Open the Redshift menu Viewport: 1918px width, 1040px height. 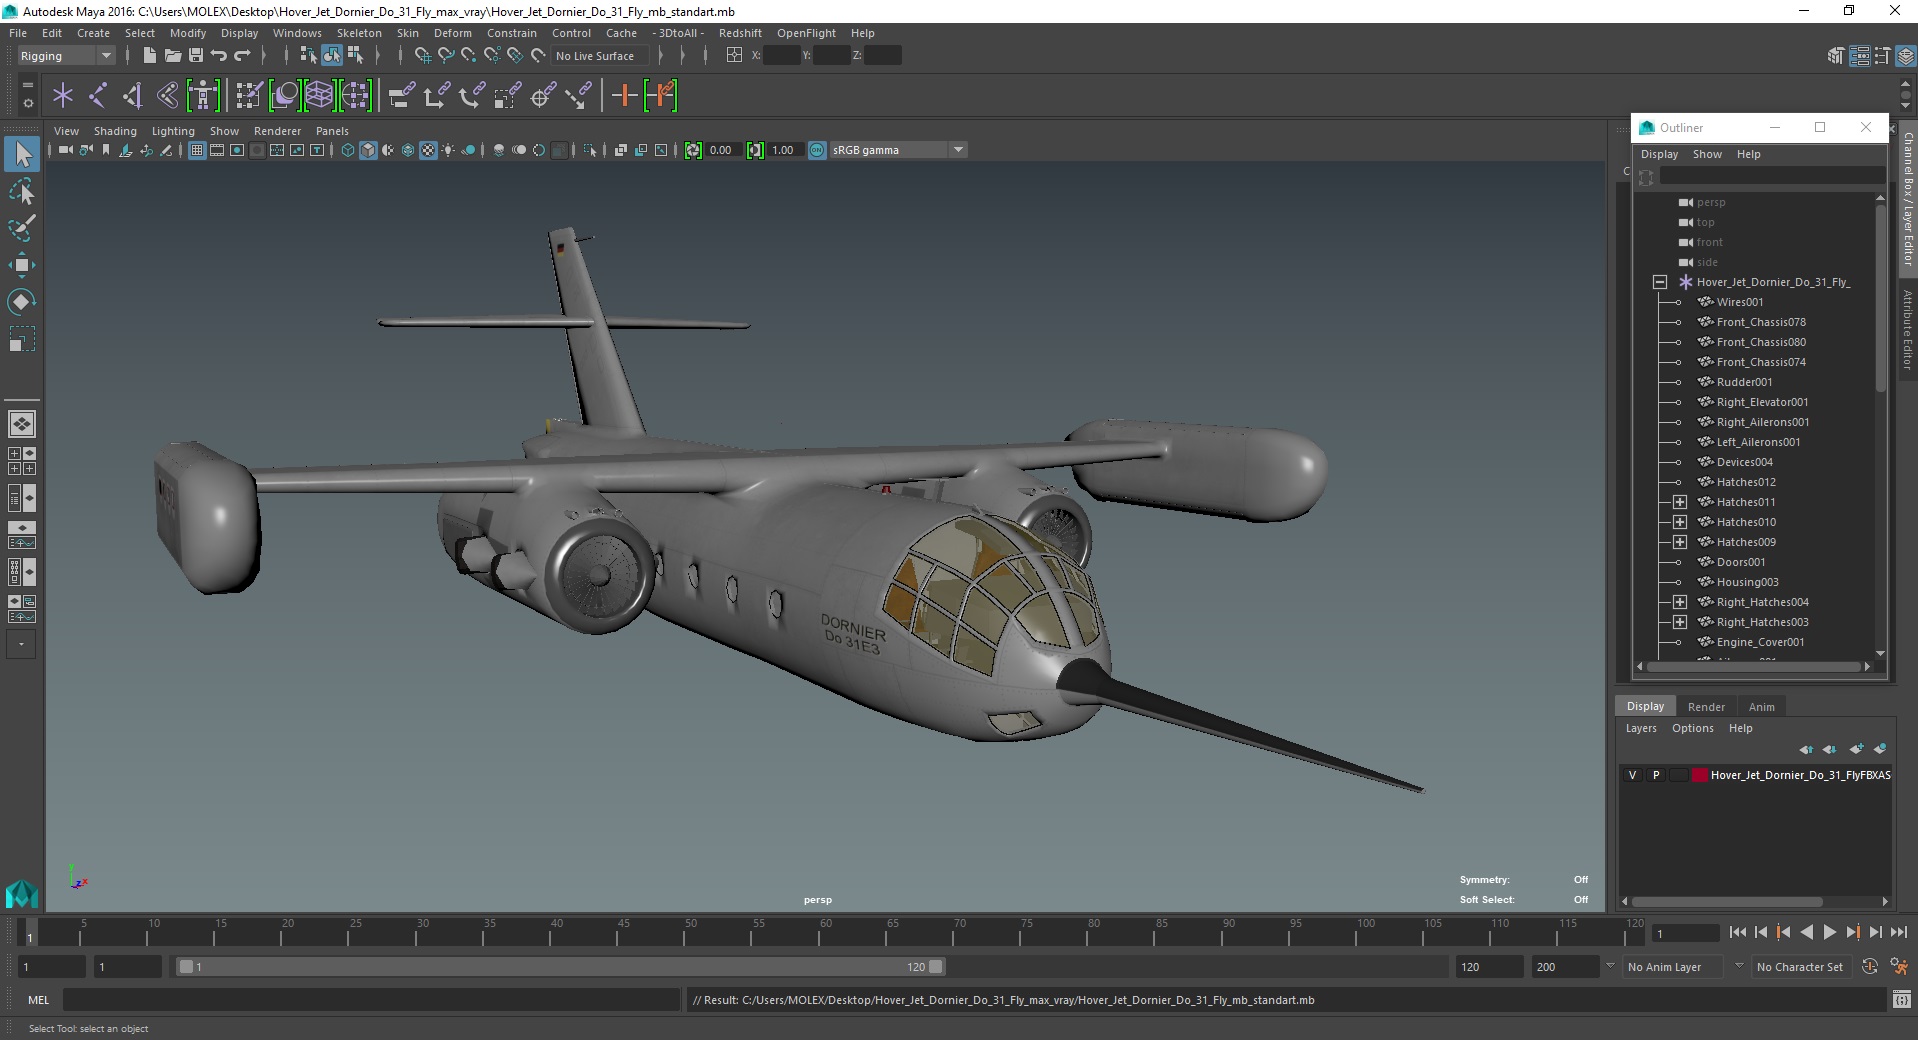point(740,33)
